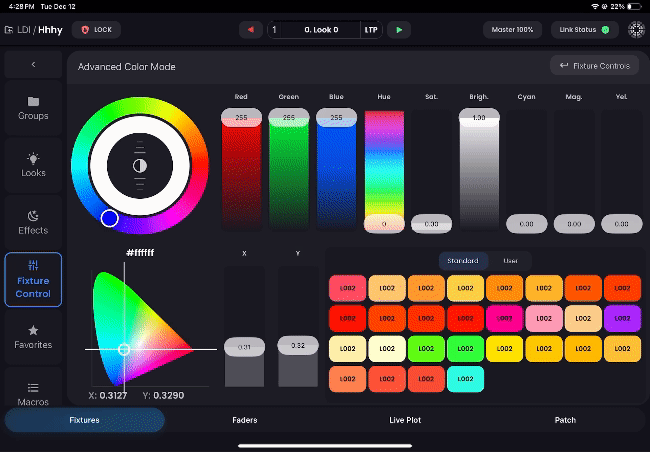Toggle the LOCK button
Viewport: 650px width, 452px height.
coord(96,30)
